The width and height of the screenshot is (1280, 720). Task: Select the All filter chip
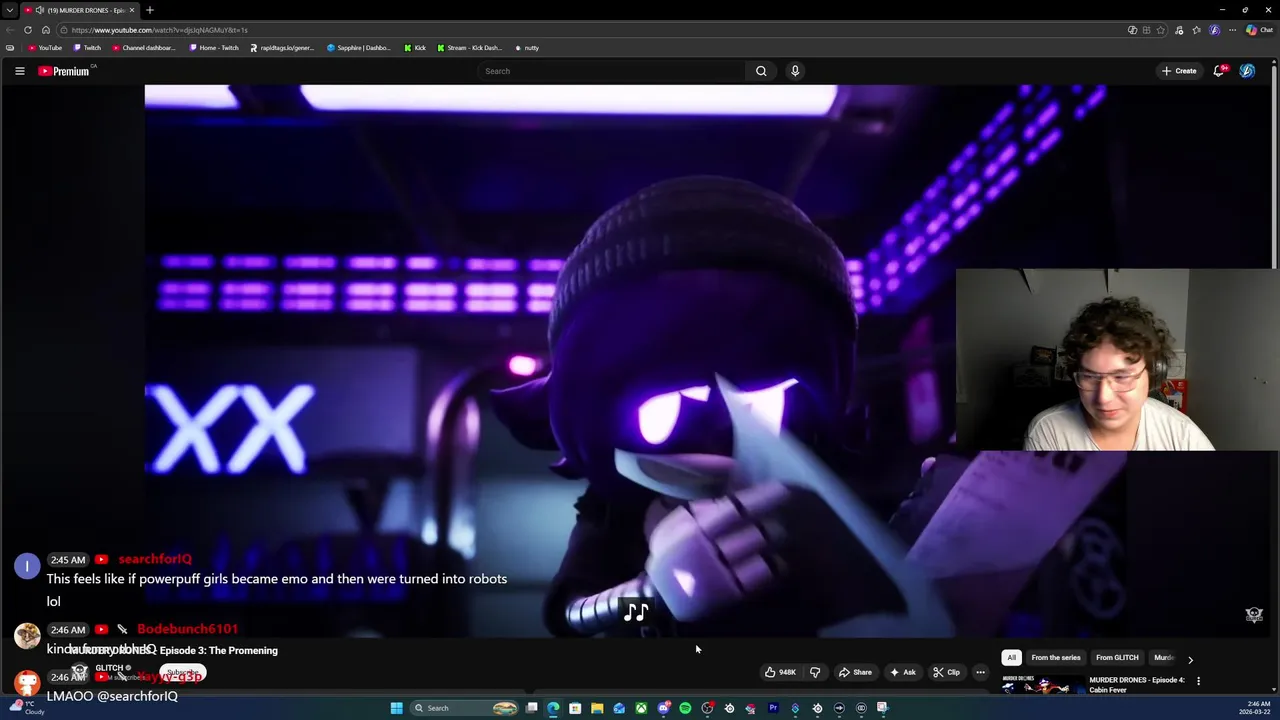pyautogui.click(x=1011, y=657)
